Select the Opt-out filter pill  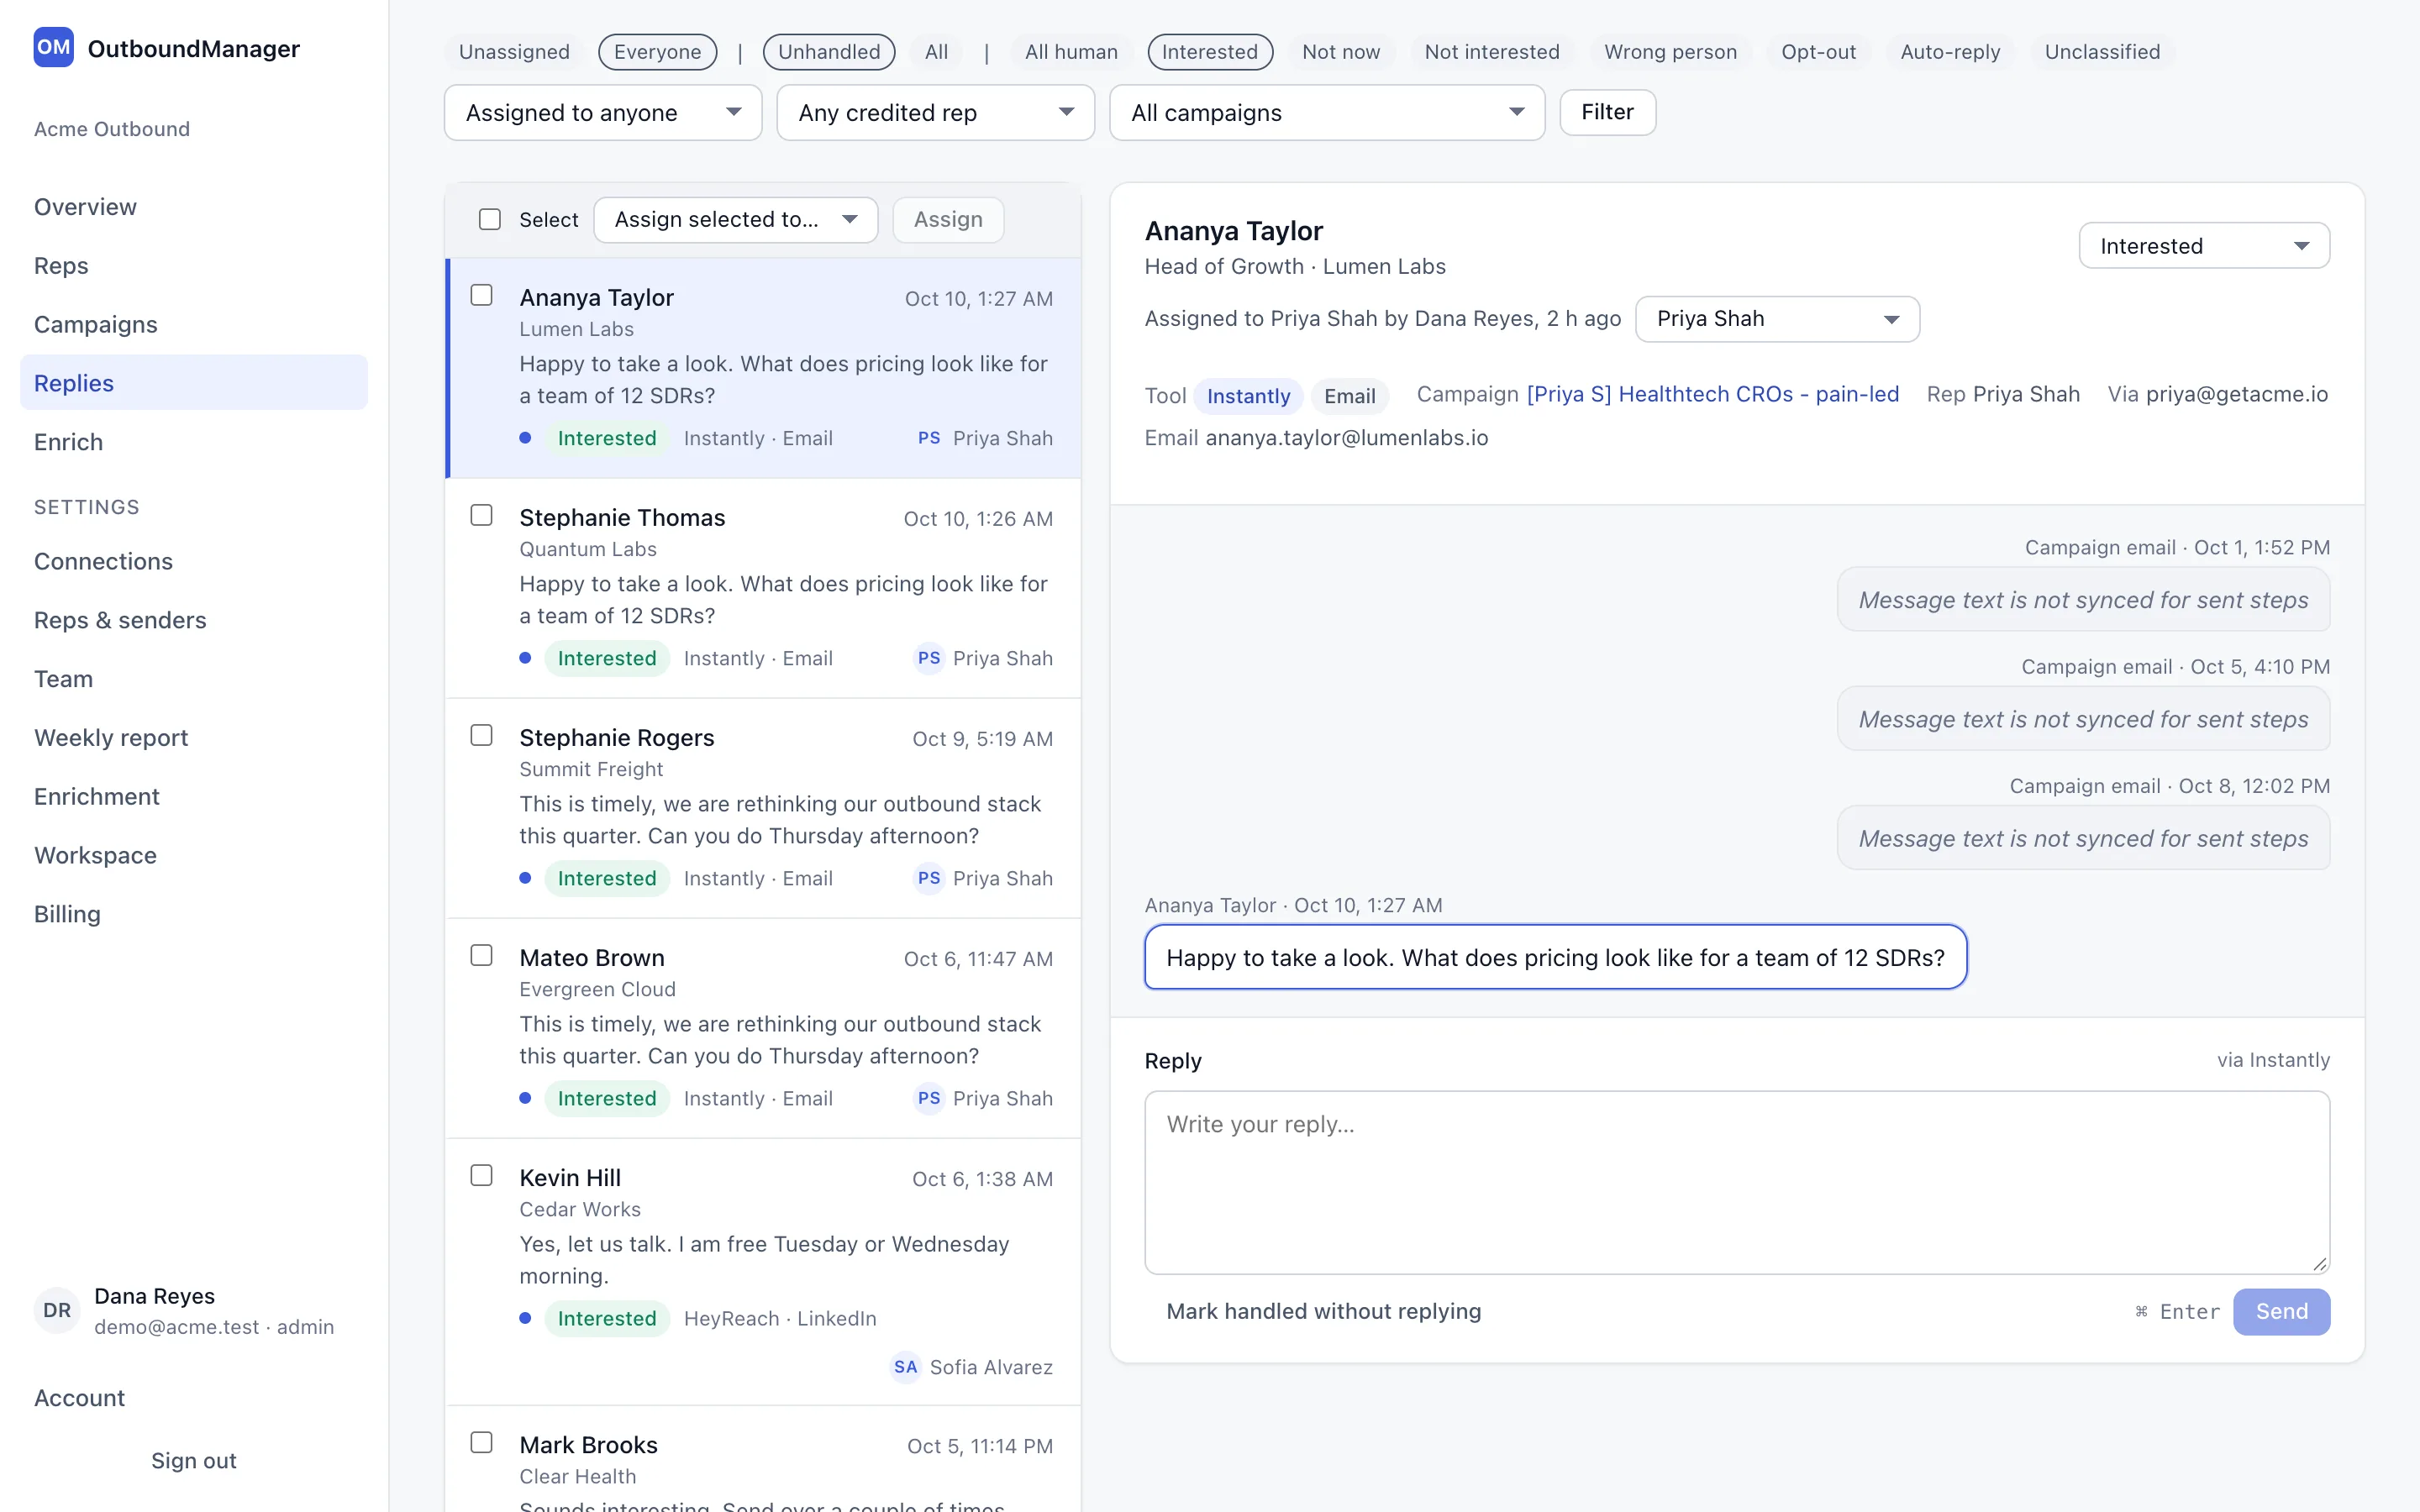(1817, 52)
